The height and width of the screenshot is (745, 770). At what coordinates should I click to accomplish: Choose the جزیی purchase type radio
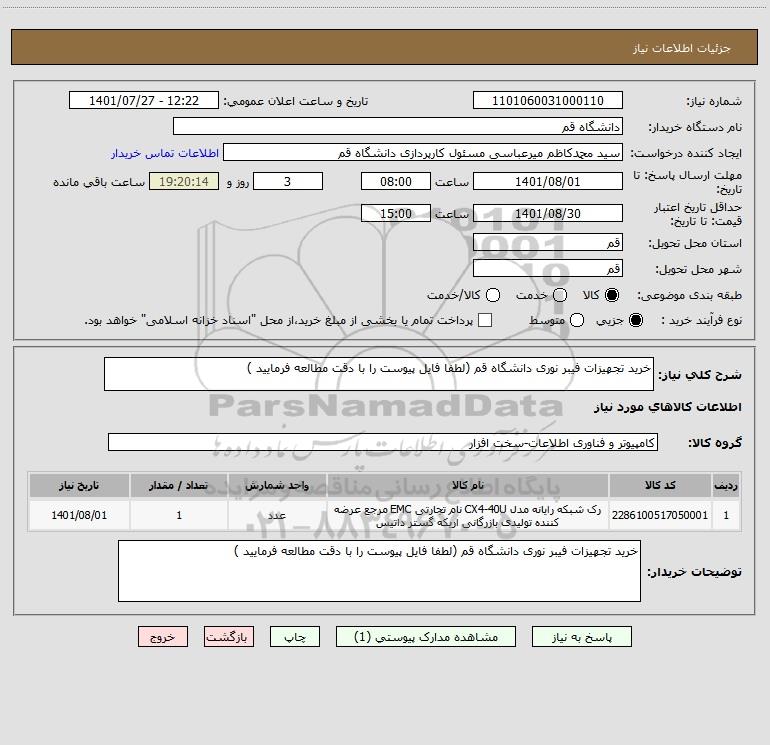point(636,320)
